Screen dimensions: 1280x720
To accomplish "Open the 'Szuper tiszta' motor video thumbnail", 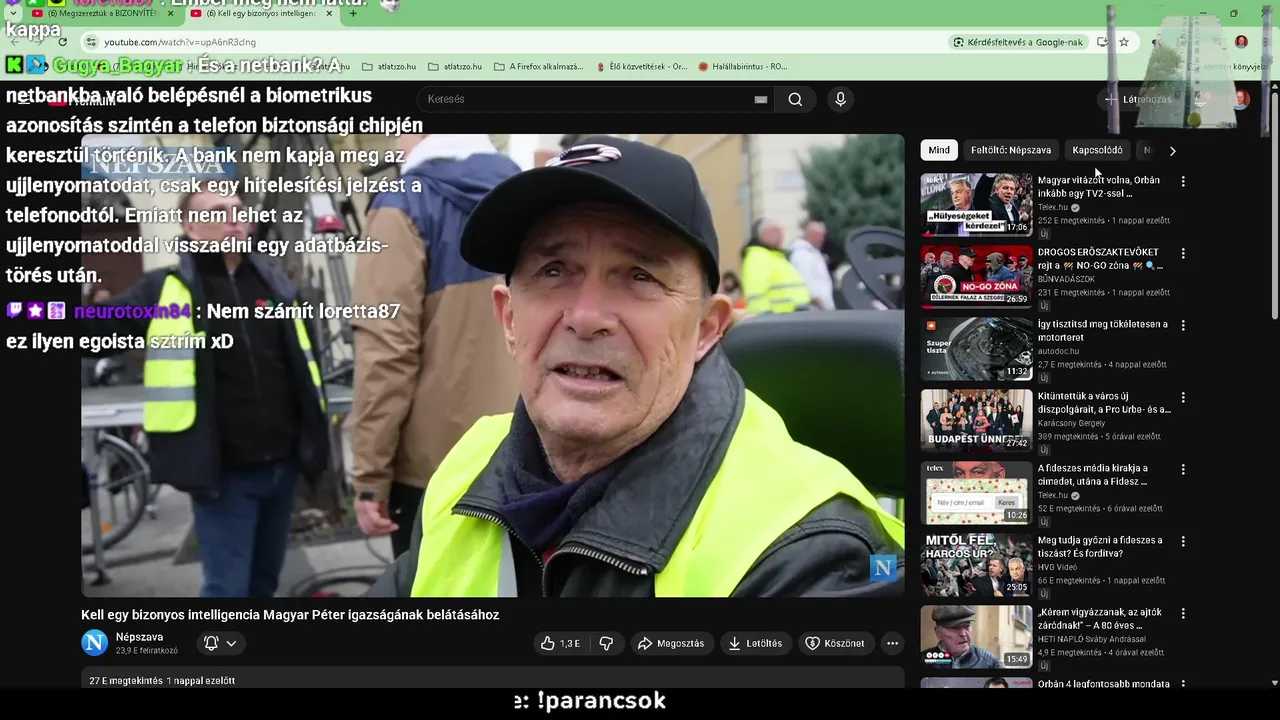I will pyautogui.click(x=976, y=349).
